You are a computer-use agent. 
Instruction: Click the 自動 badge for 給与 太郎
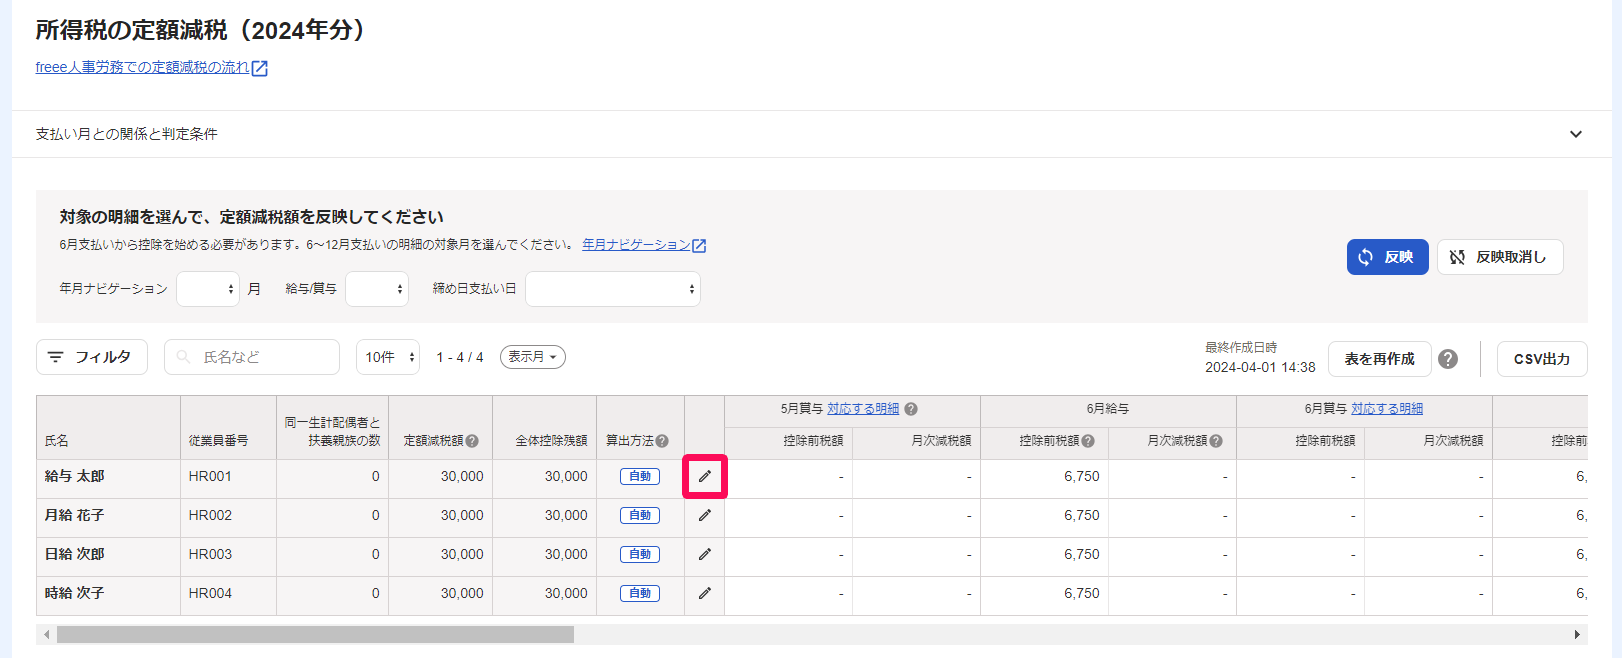point(640,476)
